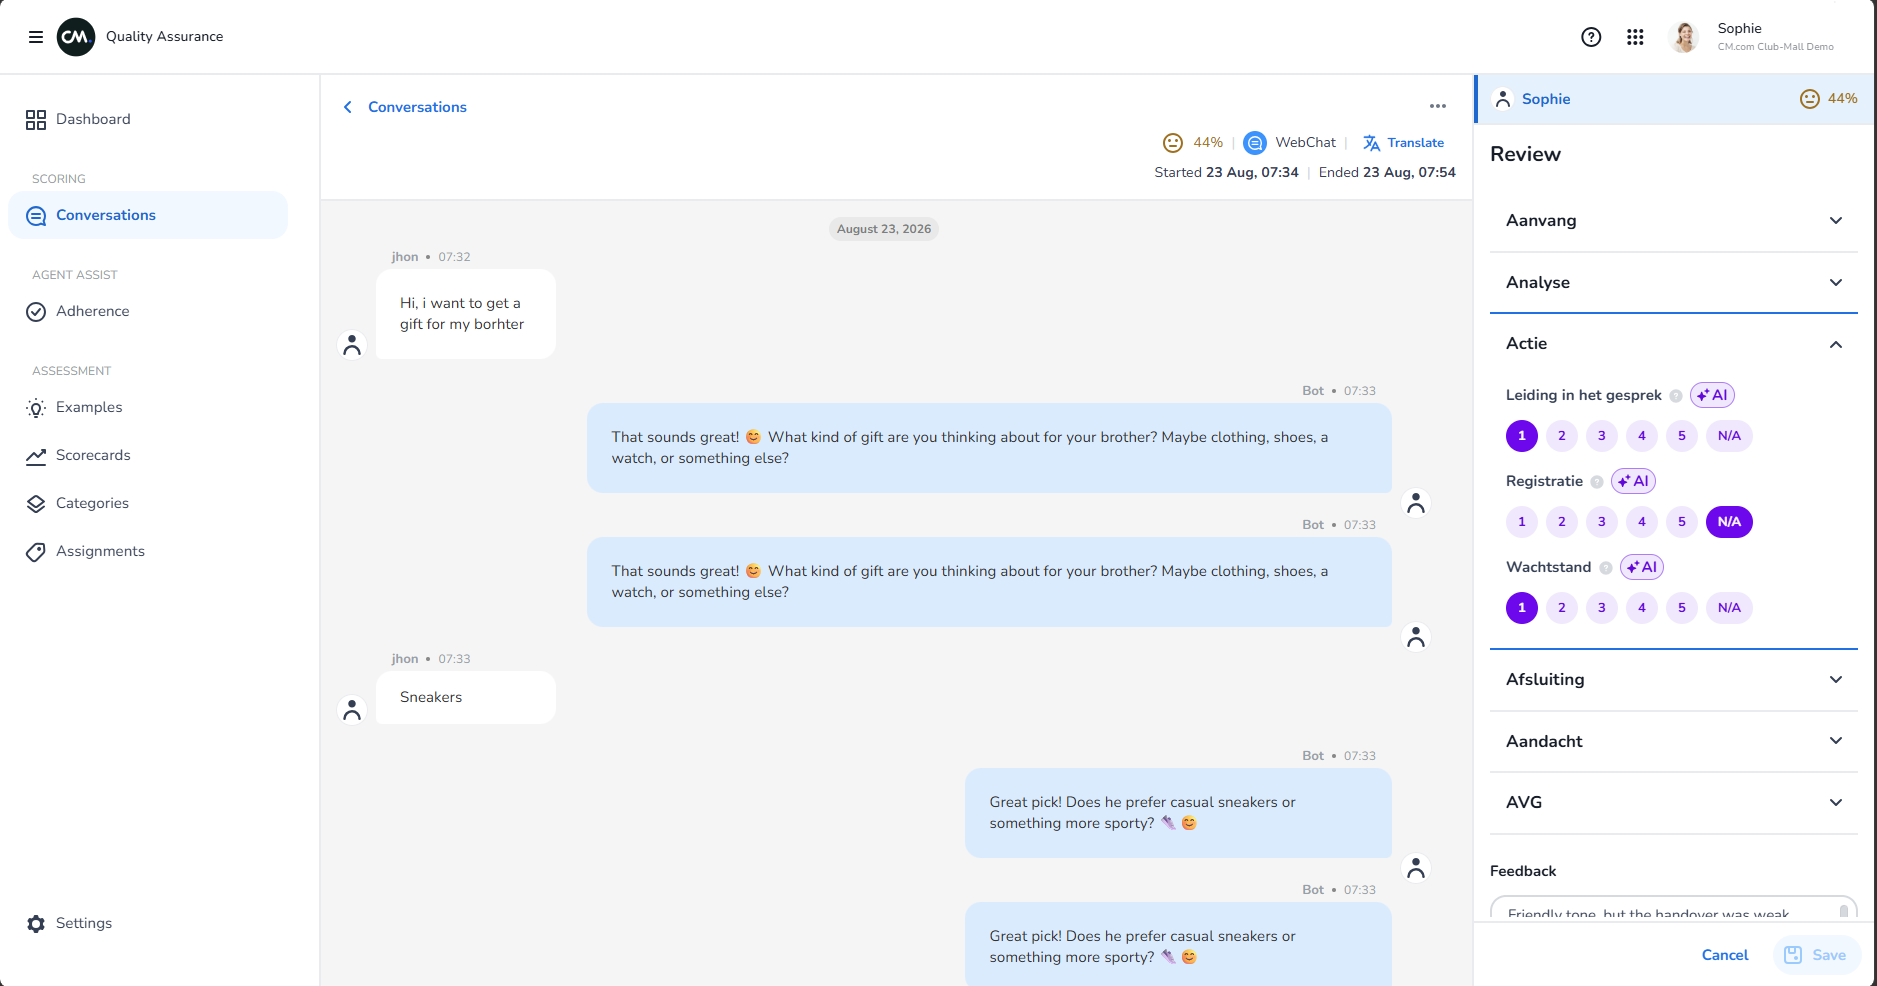
Task: Click the Examples lightbulb icon
Action: pyautogui.click(x=36, y=408)
